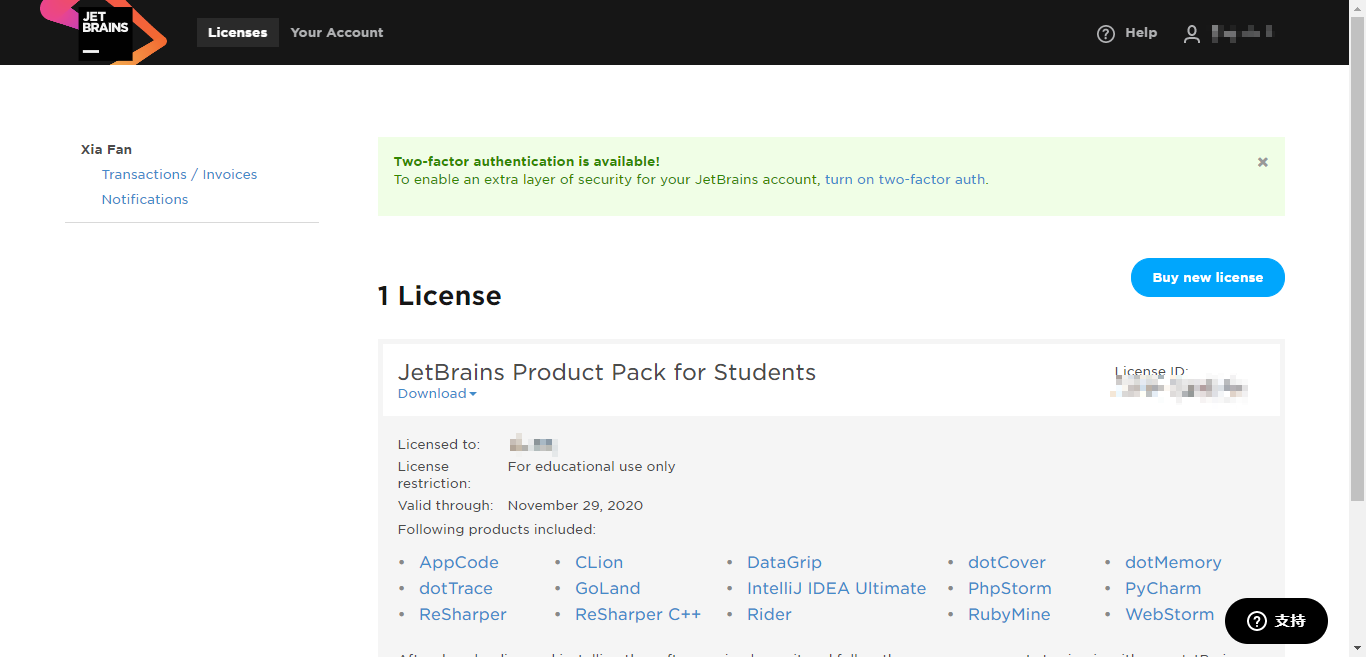Dismiss the two-factor authentication banner
The height and width of the screenshot is (657, 1366).
pyautogui.click(x=1262, y=162)
